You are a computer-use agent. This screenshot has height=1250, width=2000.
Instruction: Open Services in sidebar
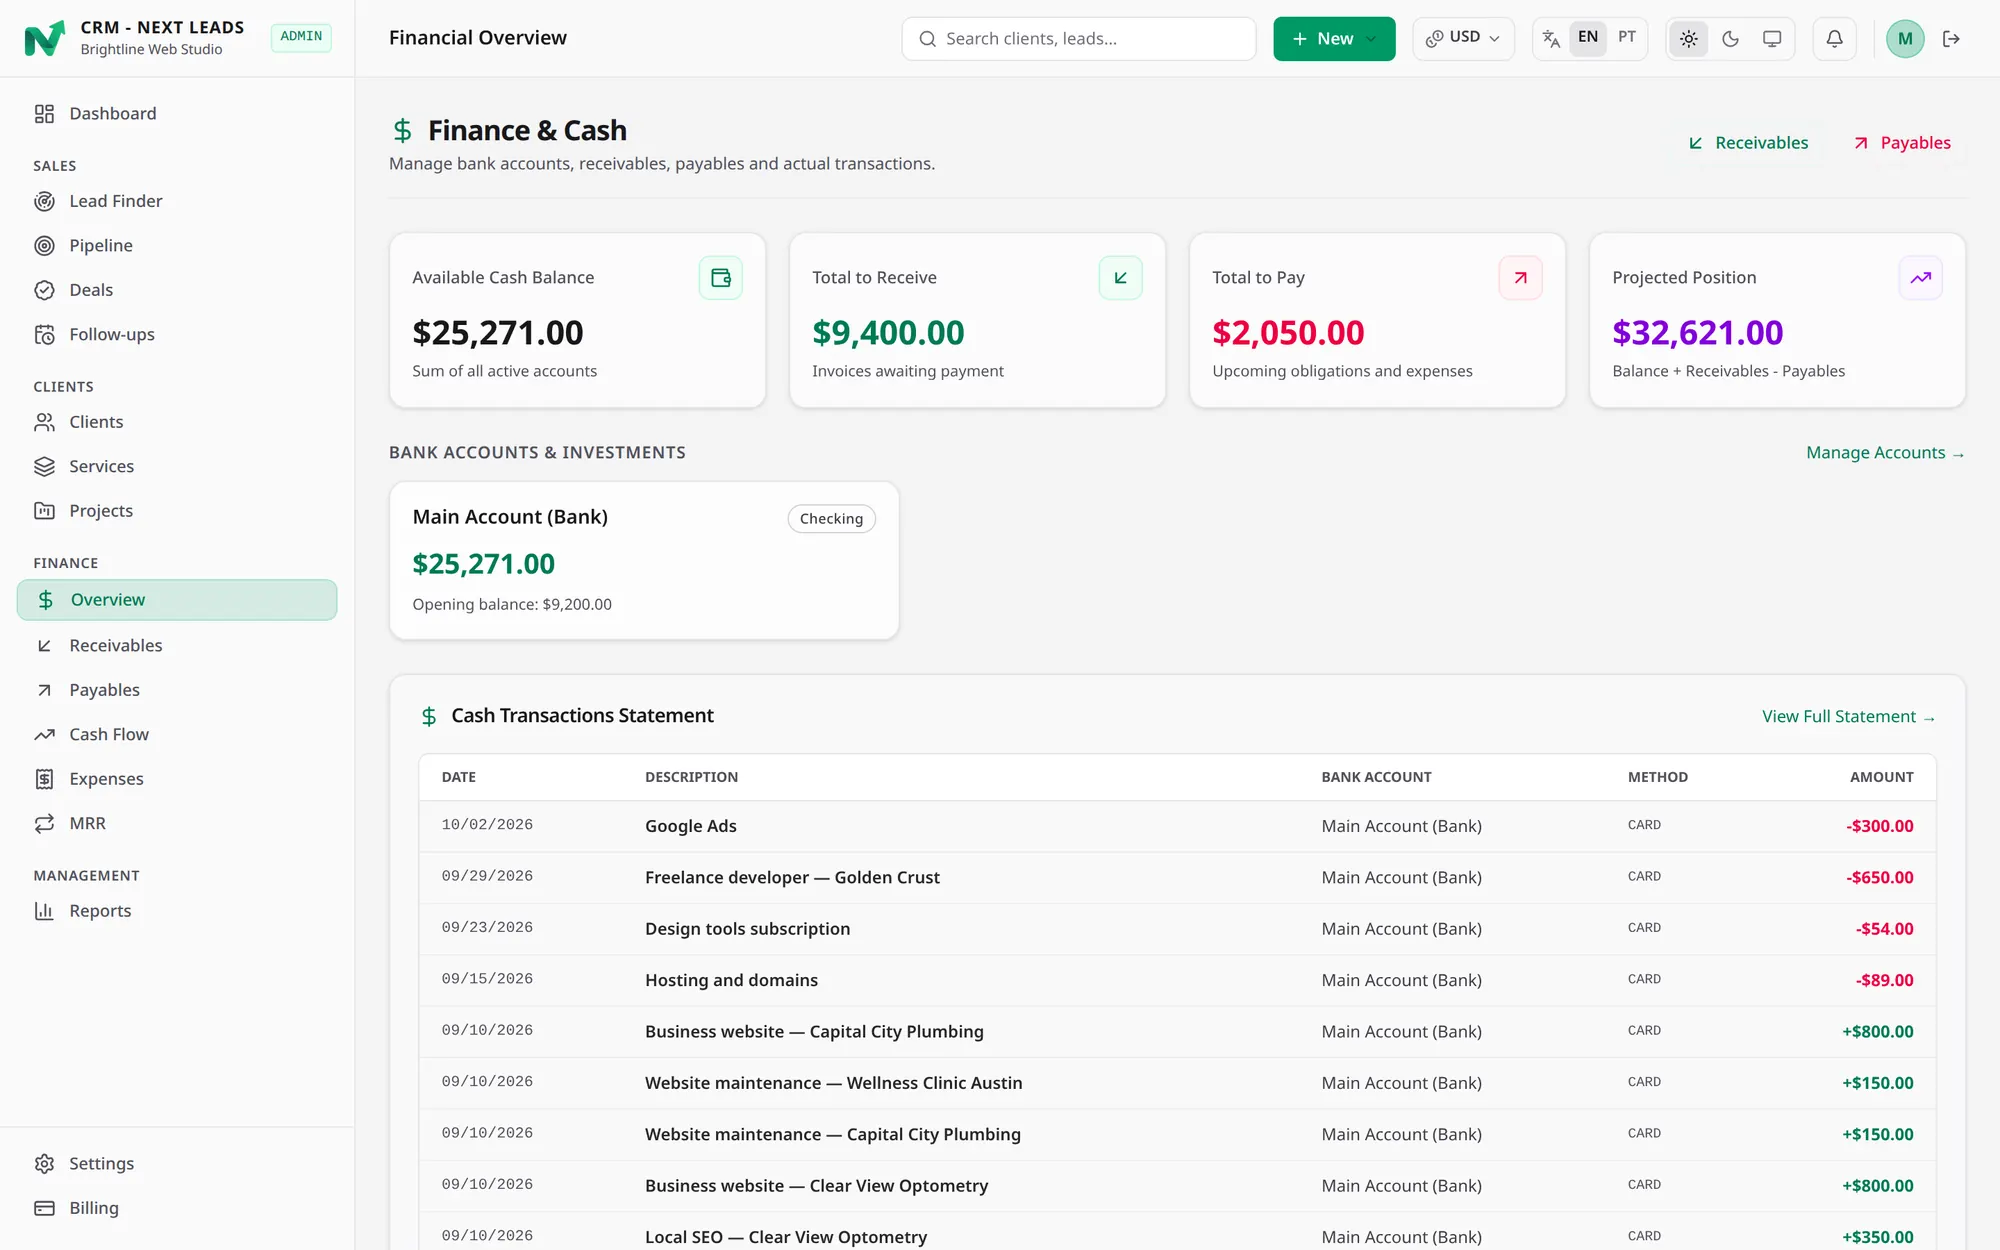tap(177, 467)
